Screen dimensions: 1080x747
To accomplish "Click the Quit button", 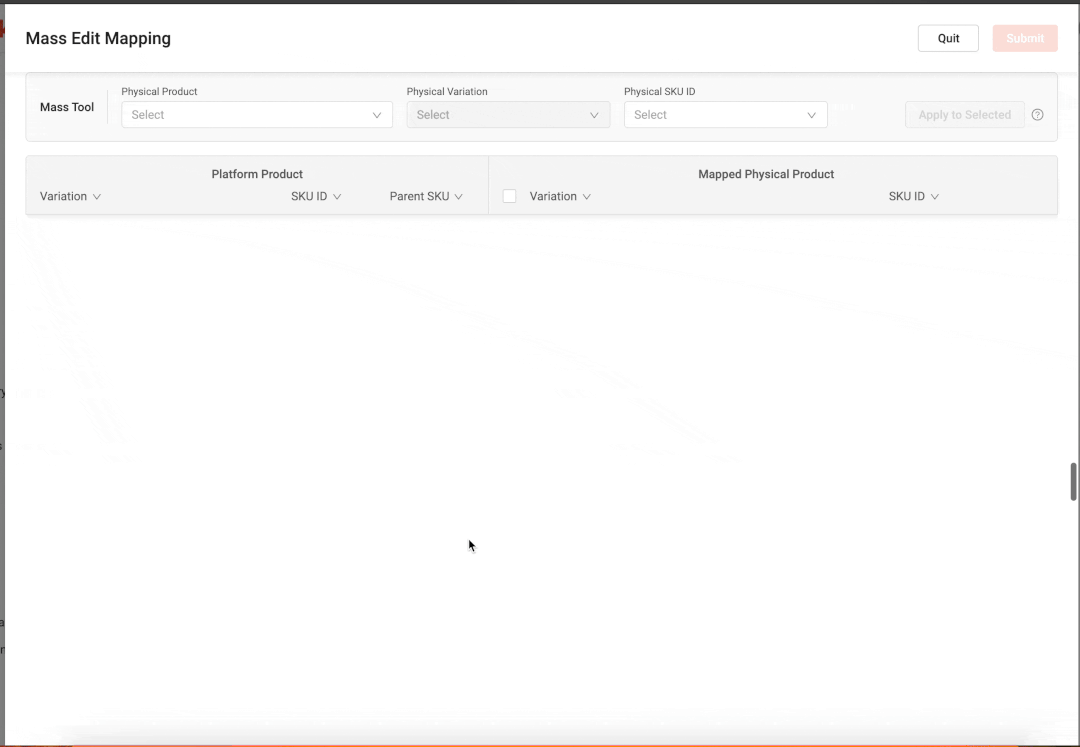I will 948,39.
